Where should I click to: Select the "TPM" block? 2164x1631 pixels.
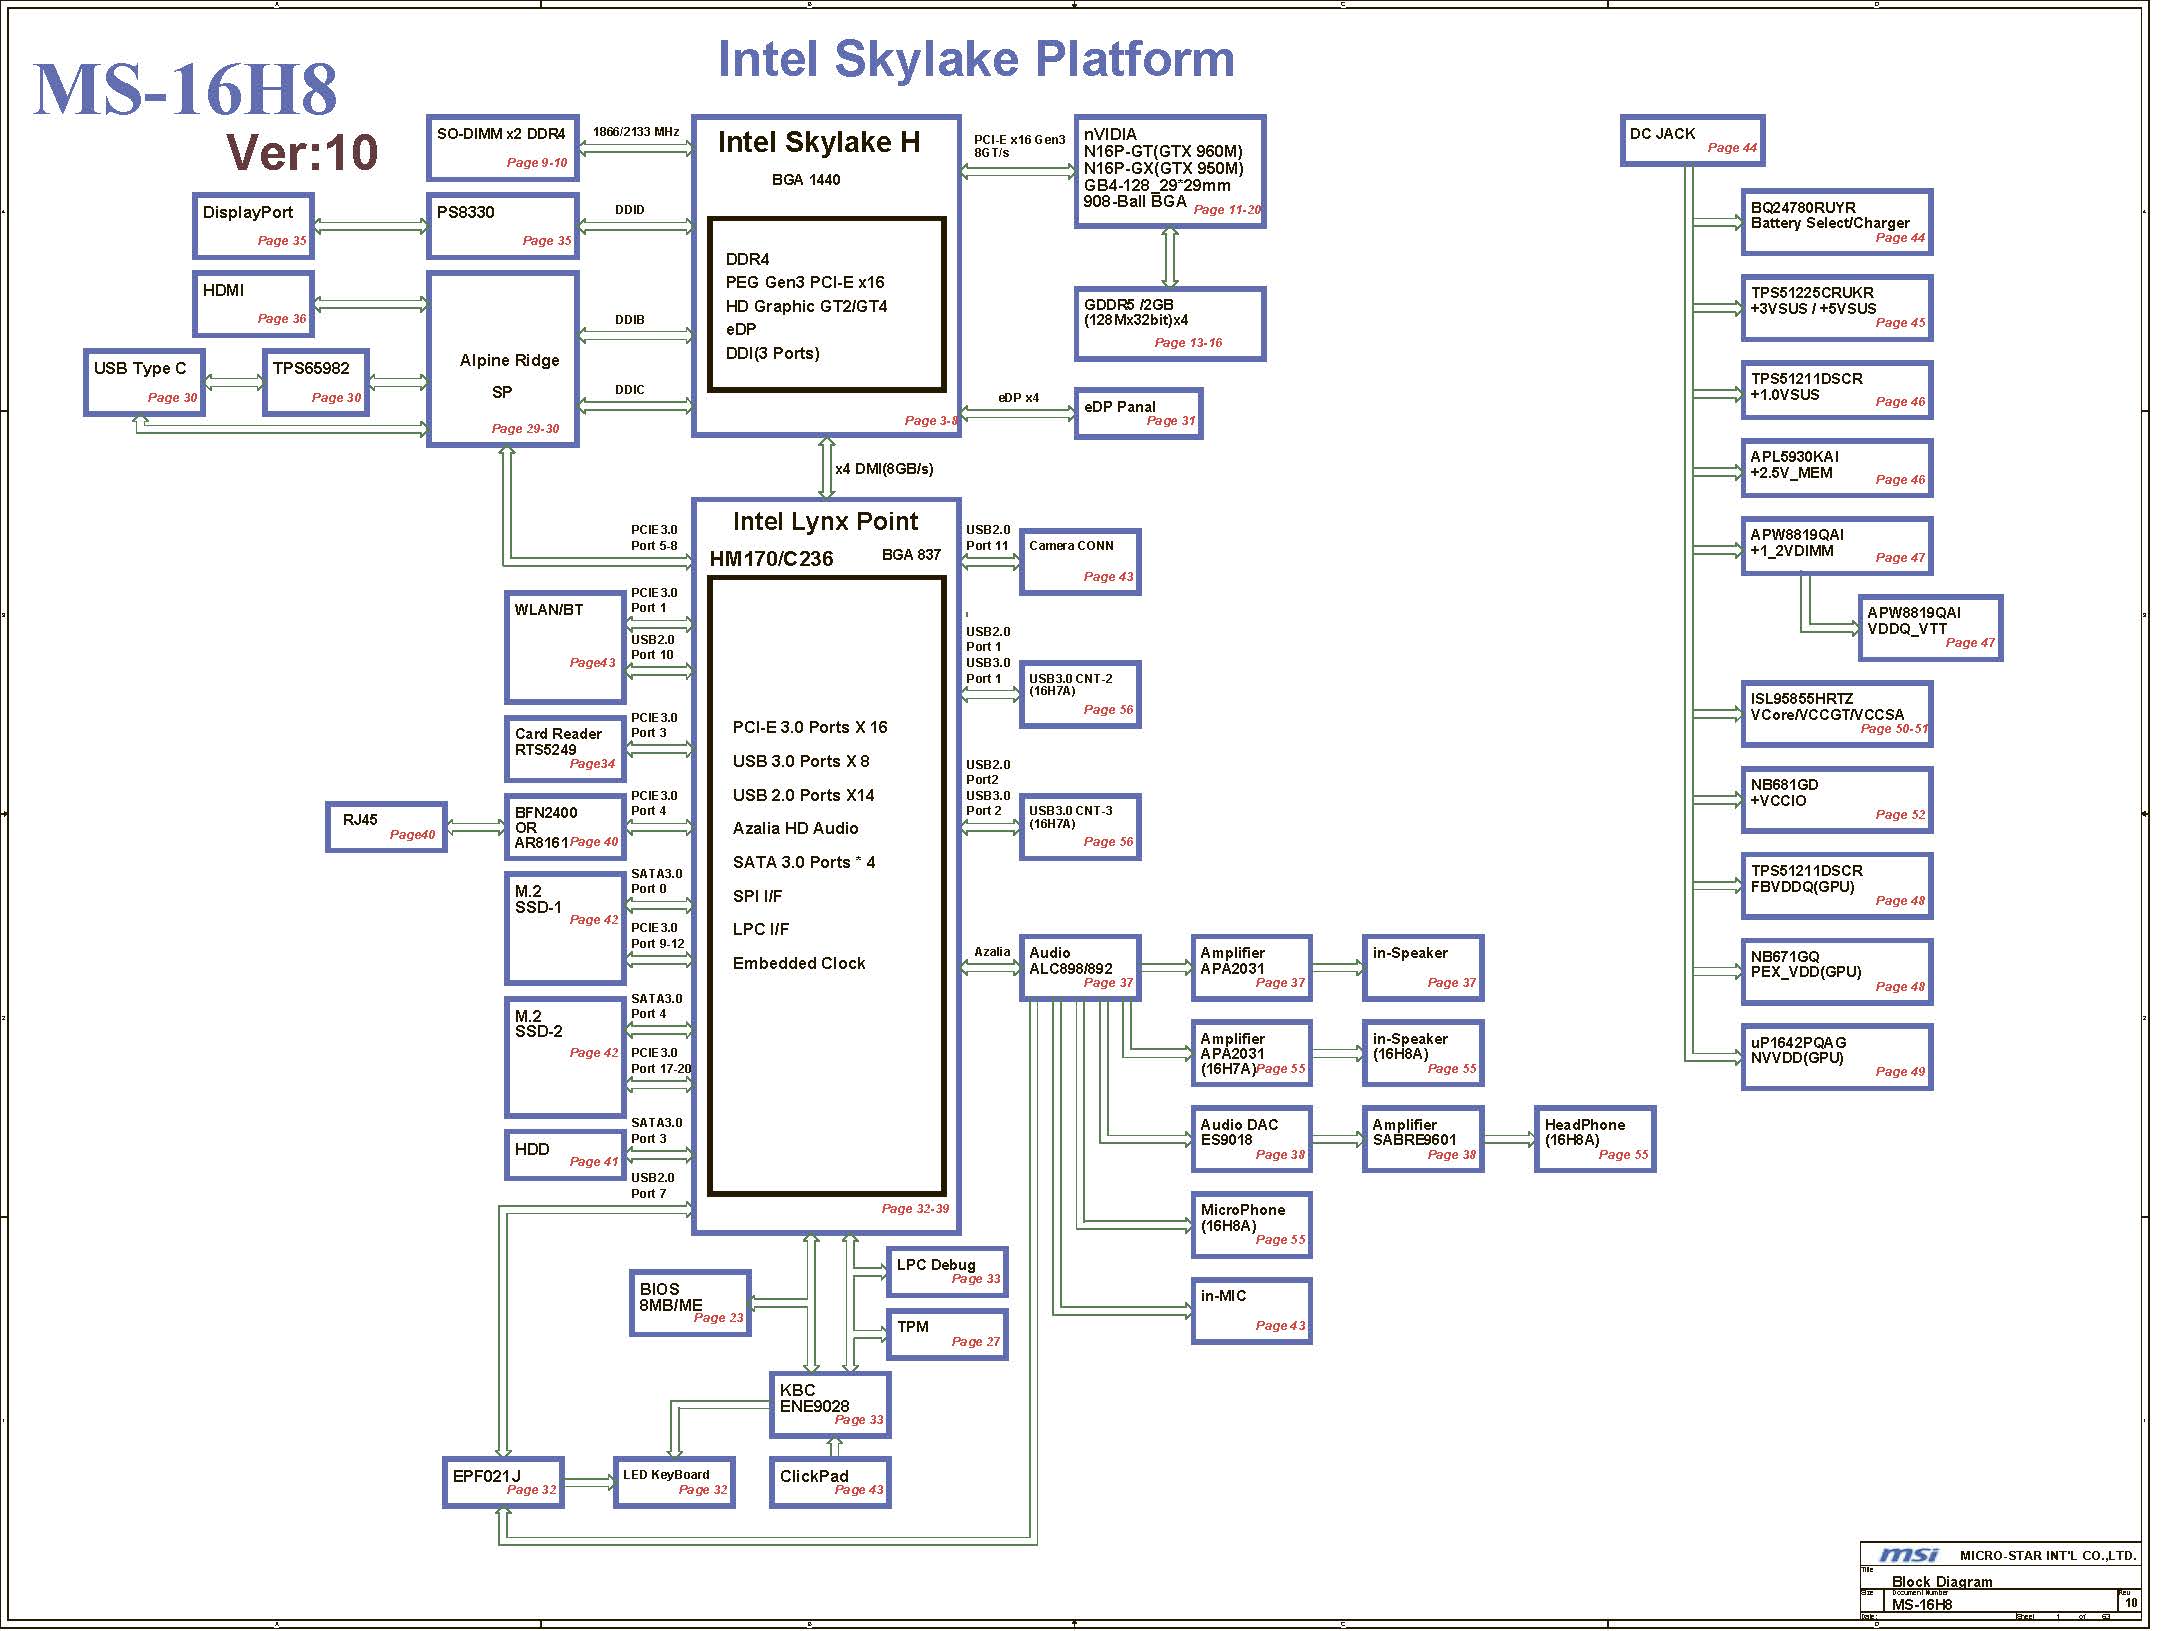[947, 1335]
